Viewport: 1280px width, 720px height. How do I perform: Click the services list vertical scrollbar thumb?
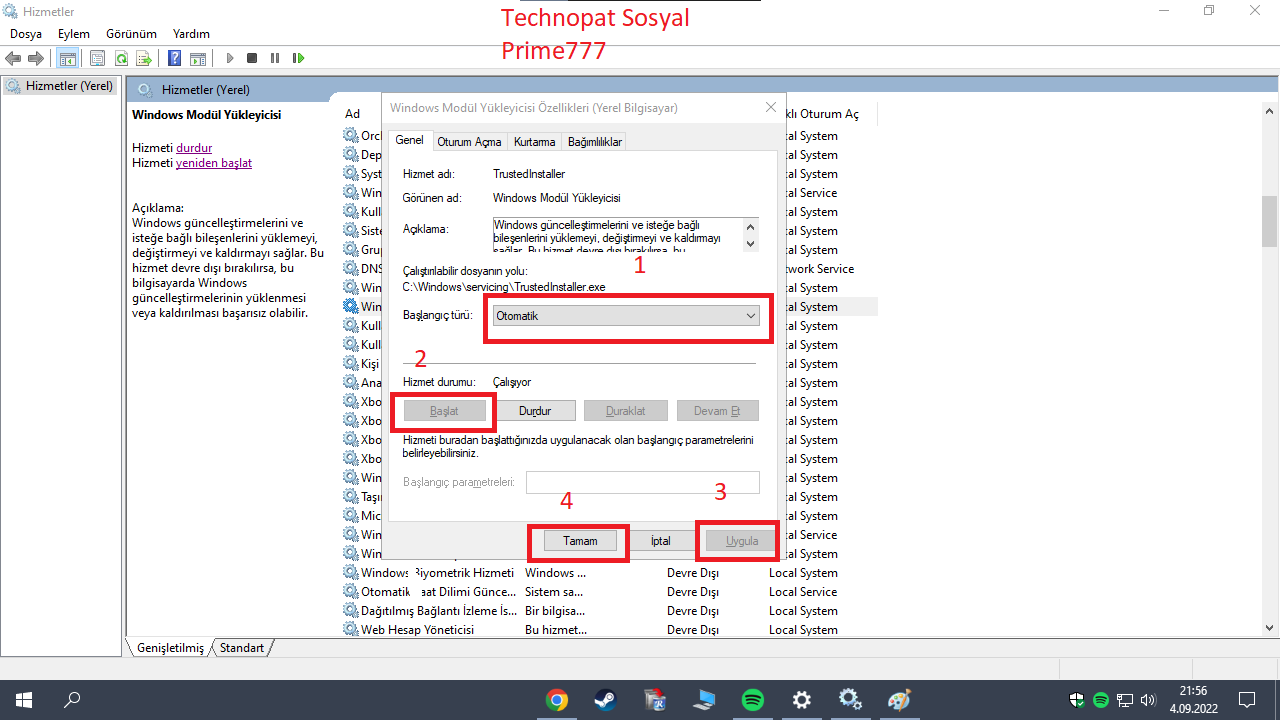click(1270, 221)
